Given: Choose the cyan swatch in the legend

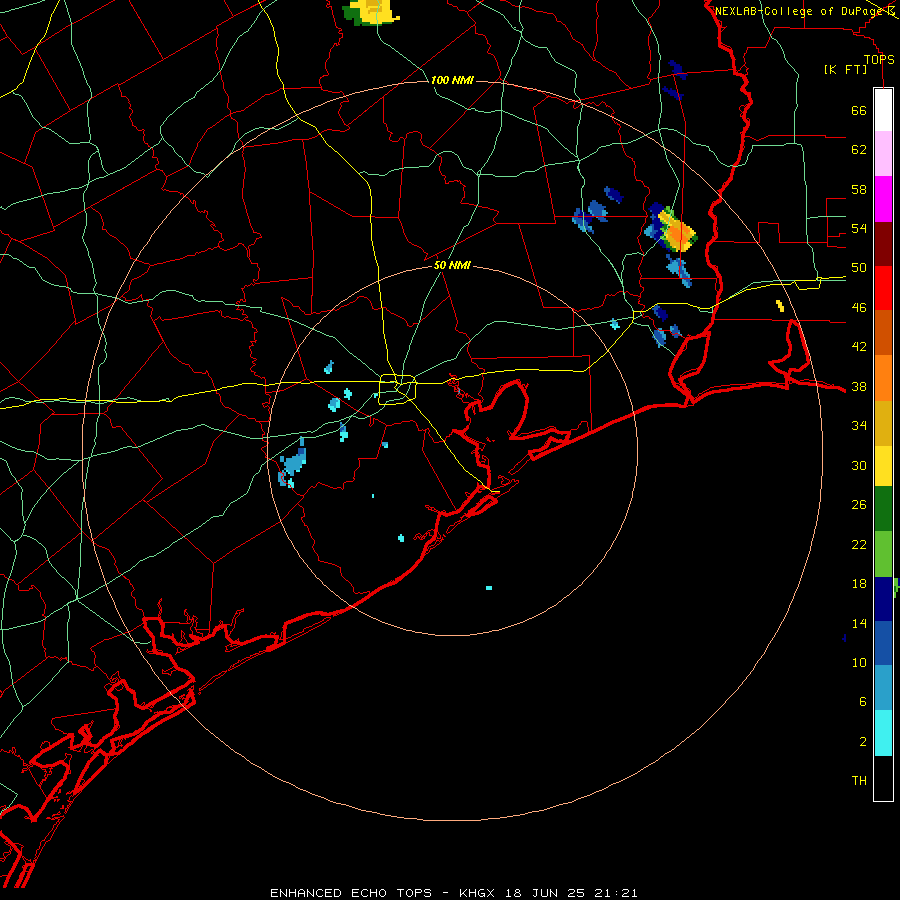Looking at the screenshot, I should coord(883,733).
